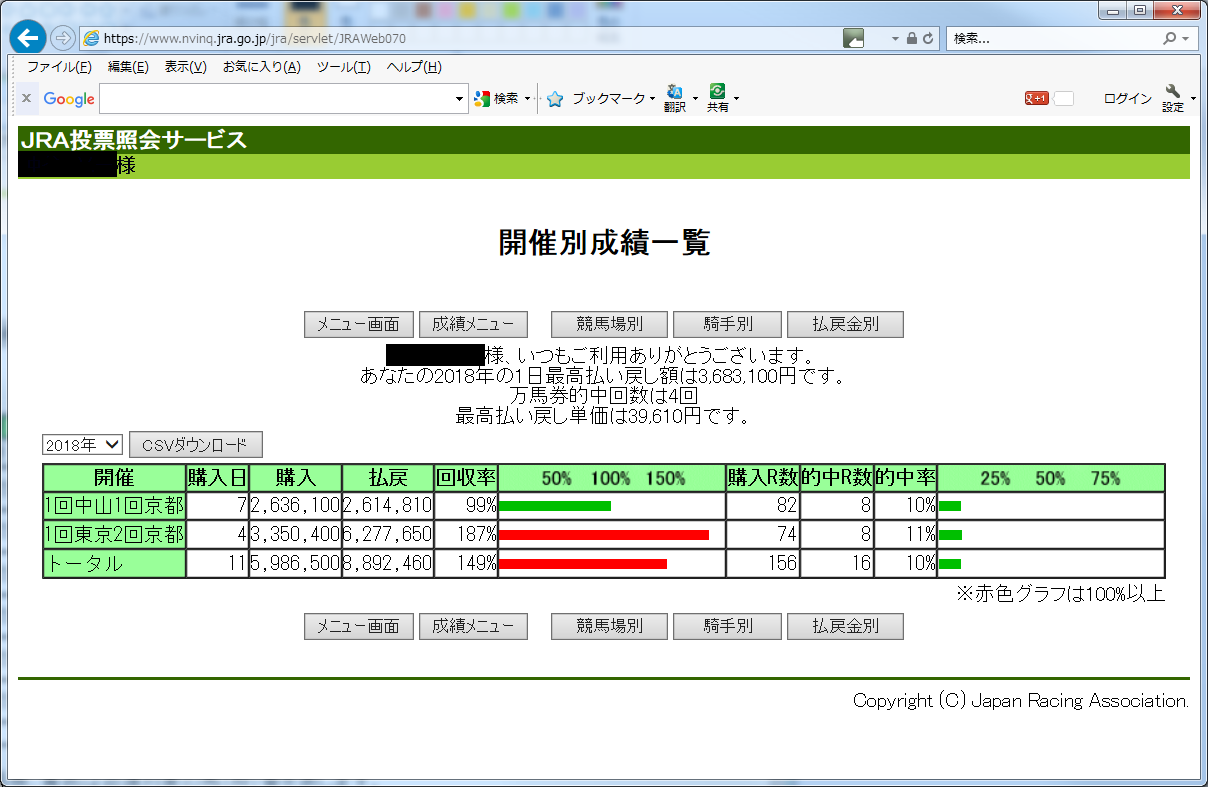Click the Internet Explorer page icon in address bar
Screen dimensions: 1208x787
[x=92, y=38]
